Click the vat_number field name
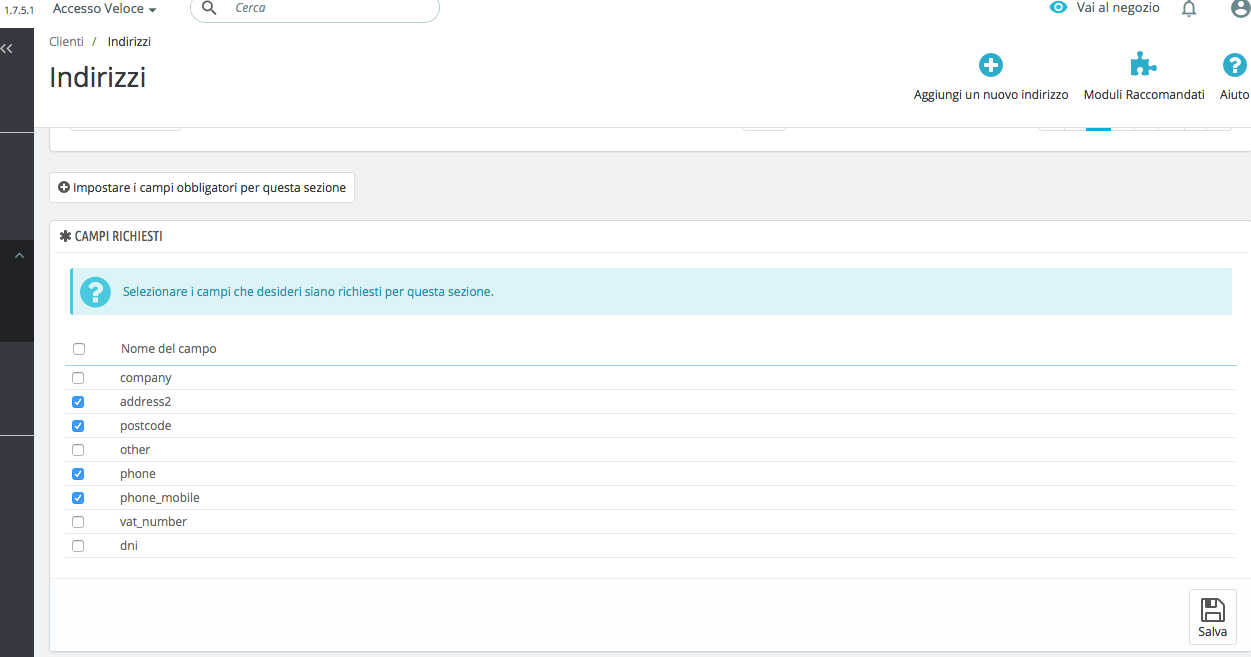The height and width of the screenshot is (657, 1251). click(x=154, y=522)
